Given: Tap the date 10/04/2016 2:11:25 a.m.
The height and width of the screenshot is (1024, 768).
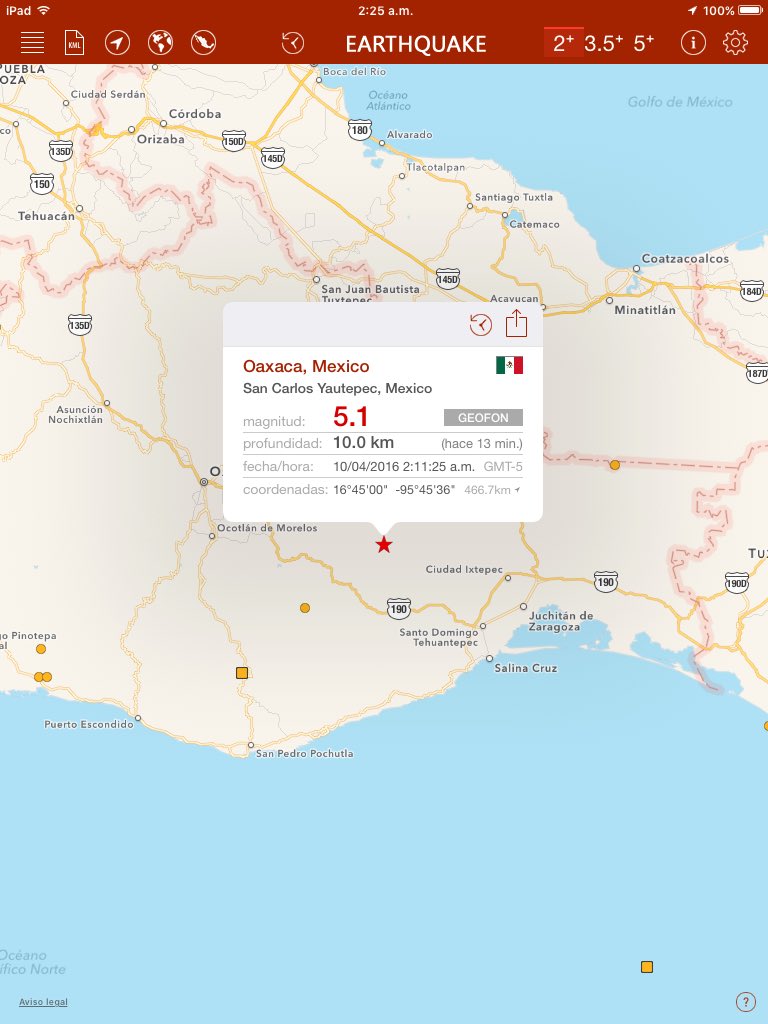Looking at the screenshot, I should pyautogui.click(x=404, y=466).
